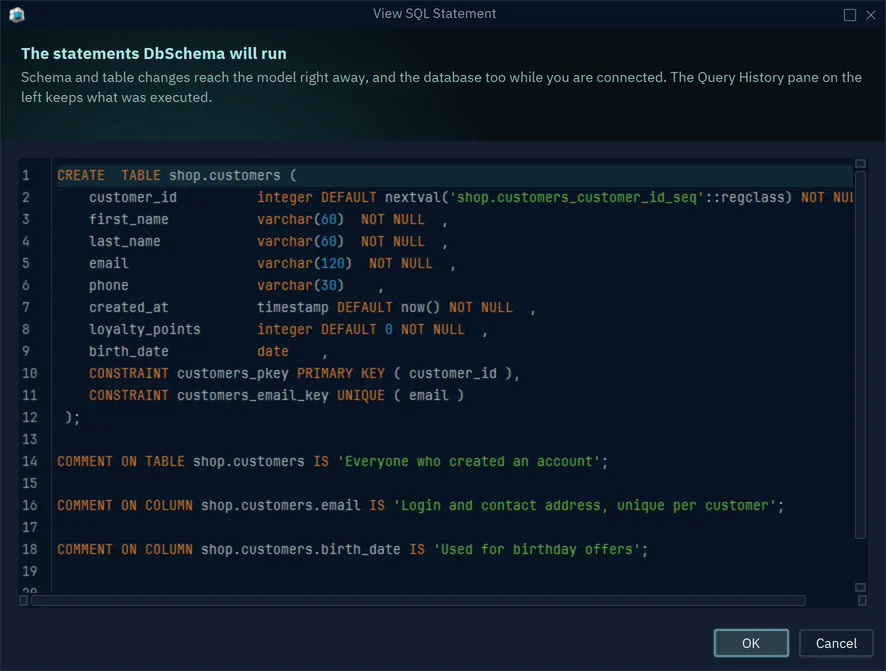This screenshot has width=886, height=671.
Task: Confirm with the OK button
Action: click(x=751, y=643)
